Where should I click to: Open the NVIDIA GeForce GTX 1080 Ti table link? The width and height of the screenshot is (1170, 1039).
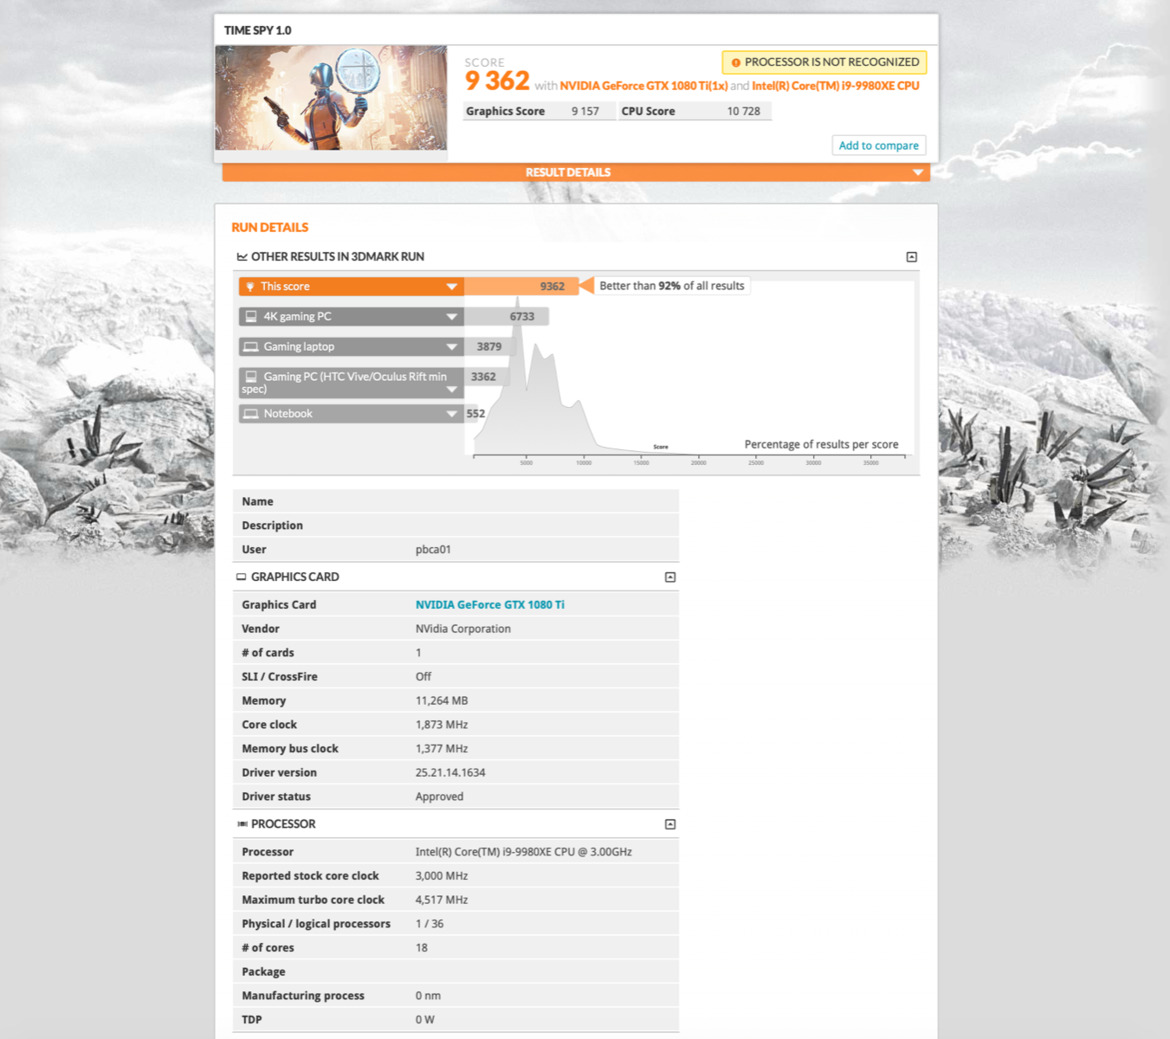click(x=489, y=605)
